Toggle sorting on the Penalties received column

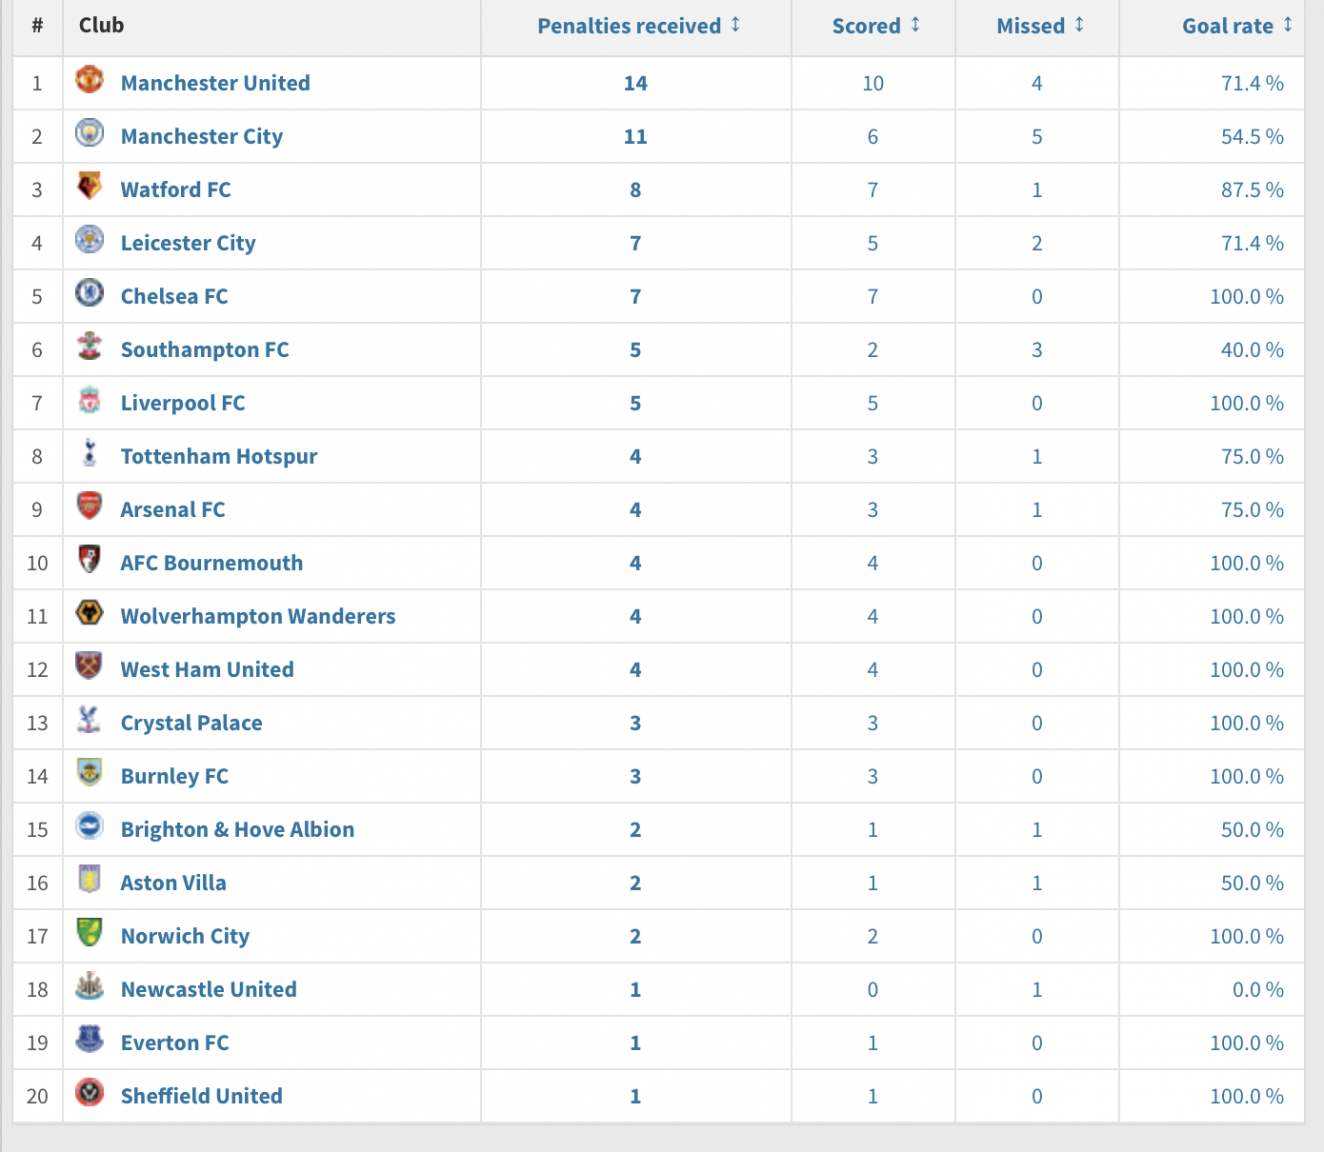click(735, 27)
